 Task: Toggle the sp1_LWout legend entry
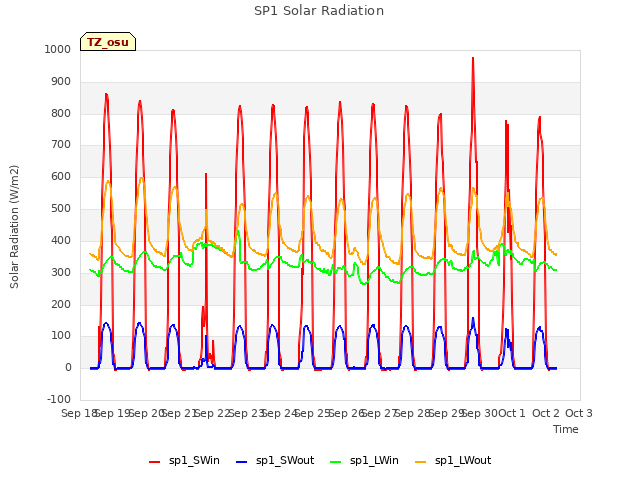pos(453,461)
